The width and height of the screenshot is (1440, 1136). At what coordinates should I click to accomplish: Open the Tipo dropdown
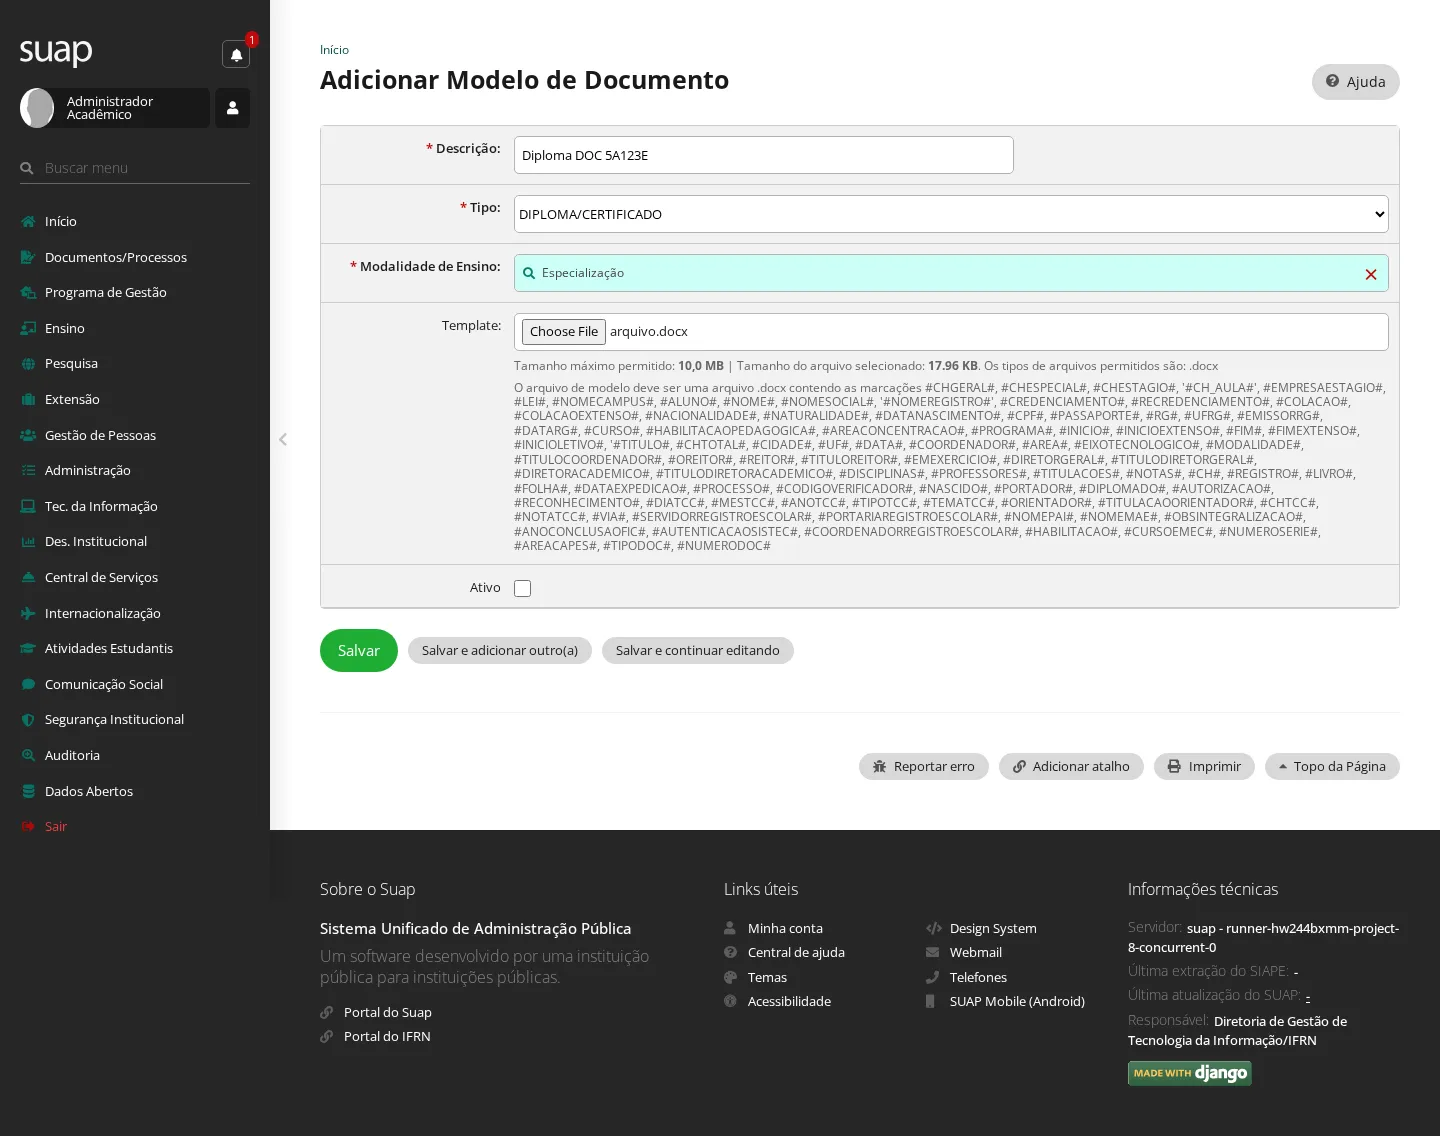[951, 214]
